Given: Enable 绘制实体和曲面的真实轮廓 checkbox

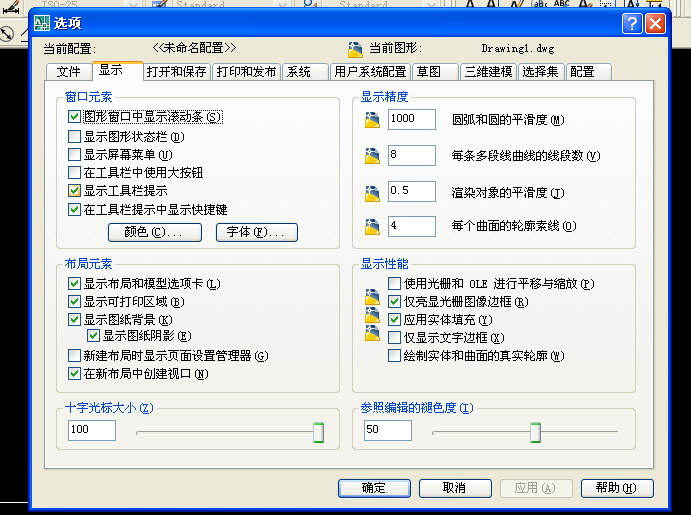Looking at the screenshot, I should click(x=394, y=355).
